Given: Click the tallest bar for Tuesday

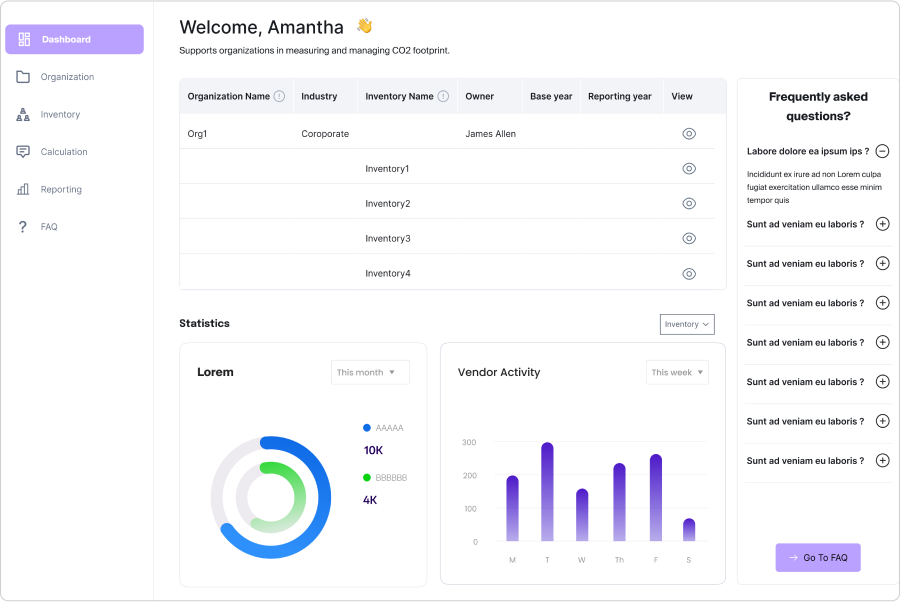Looking at the screenshot, I should (547, 492).
